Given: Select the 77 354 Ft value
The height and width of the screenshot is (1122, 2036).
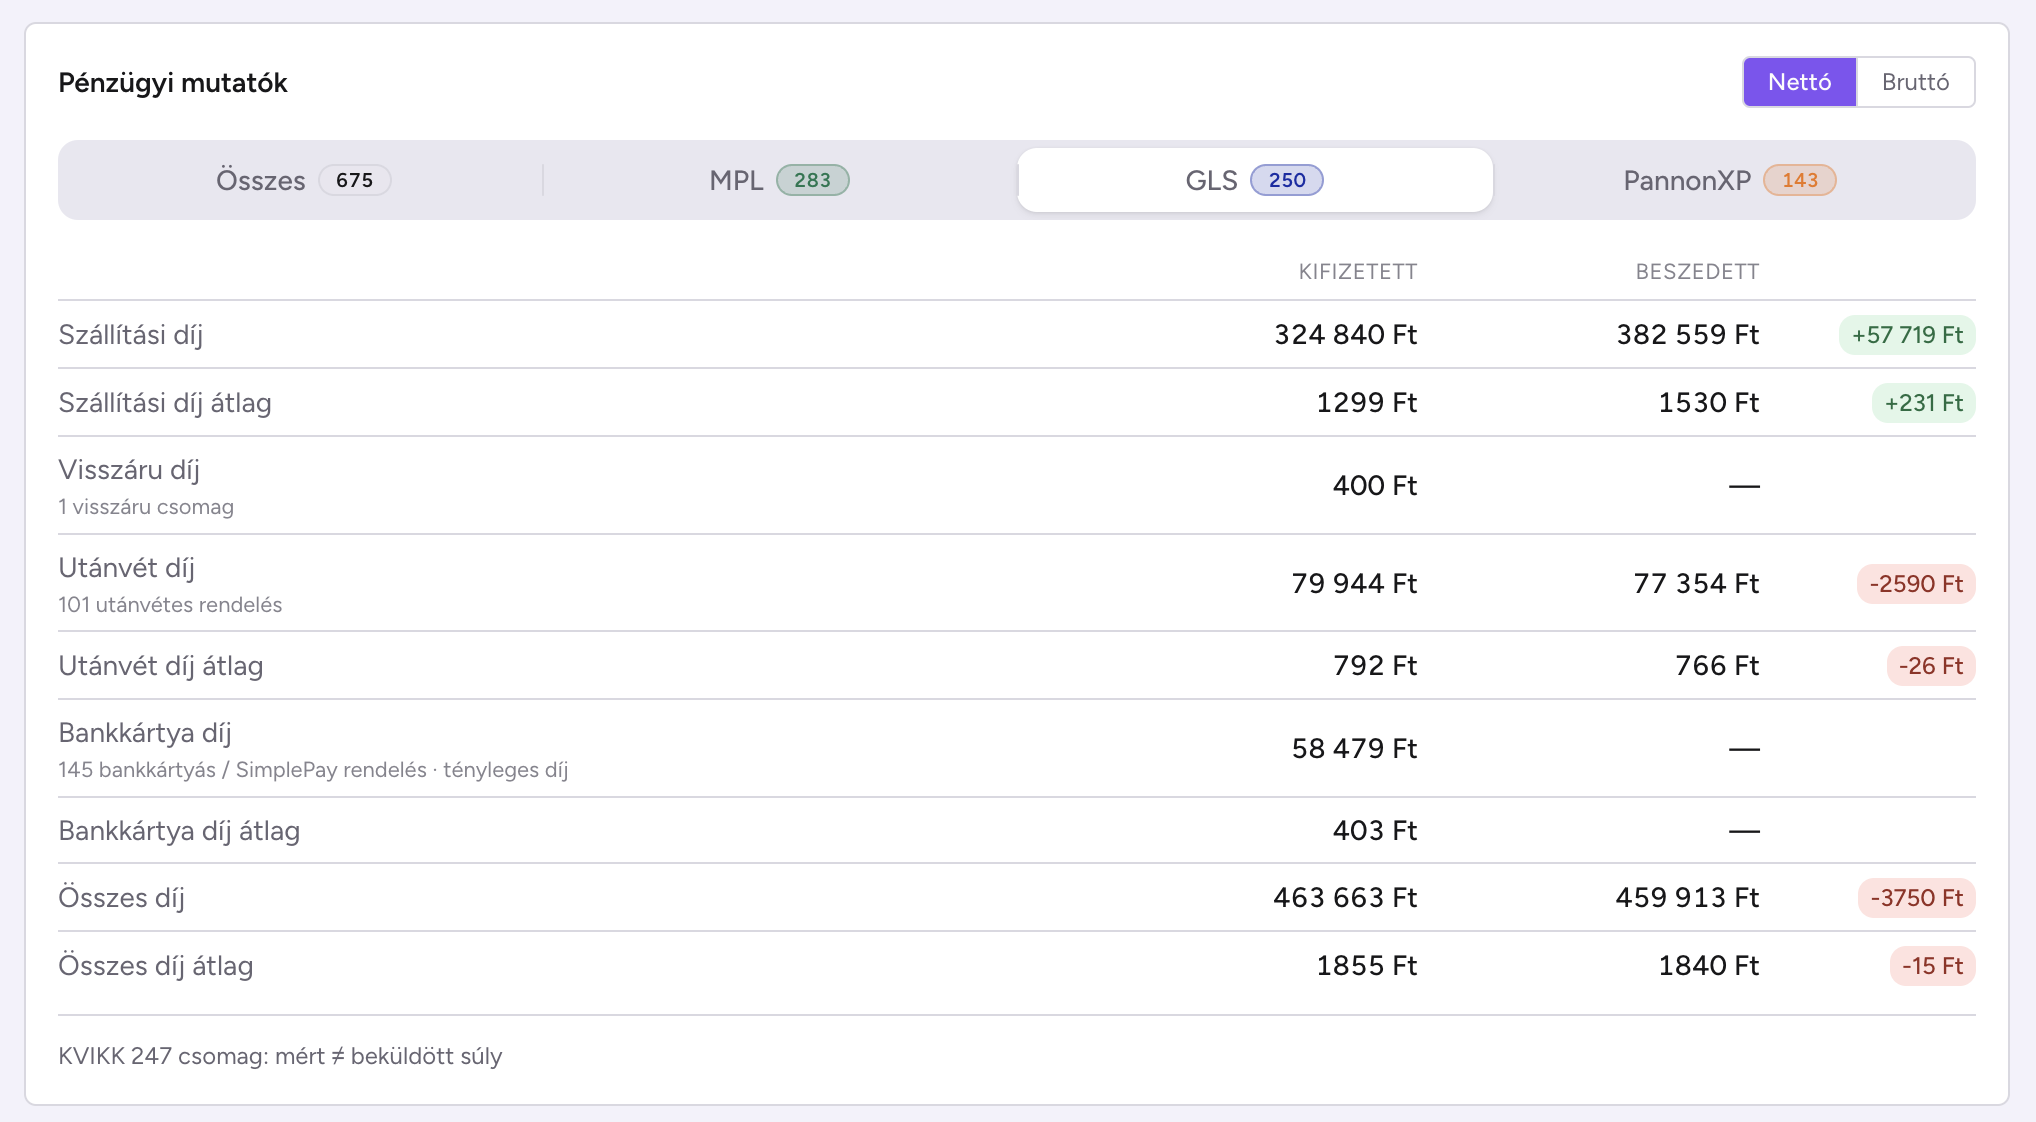Looking at the screenshot, I should tap(1696, 584).
